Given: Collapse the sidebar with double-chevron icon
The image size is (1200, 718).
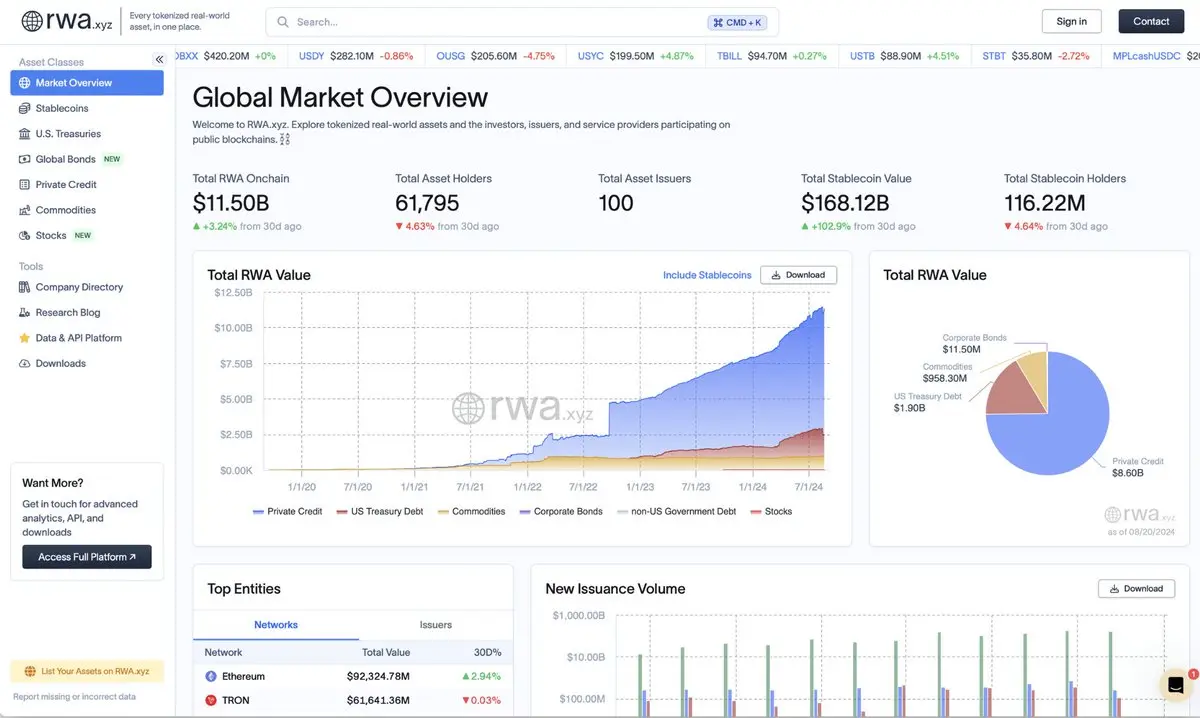Looking at the screenshot, I should tap(159, 60).
